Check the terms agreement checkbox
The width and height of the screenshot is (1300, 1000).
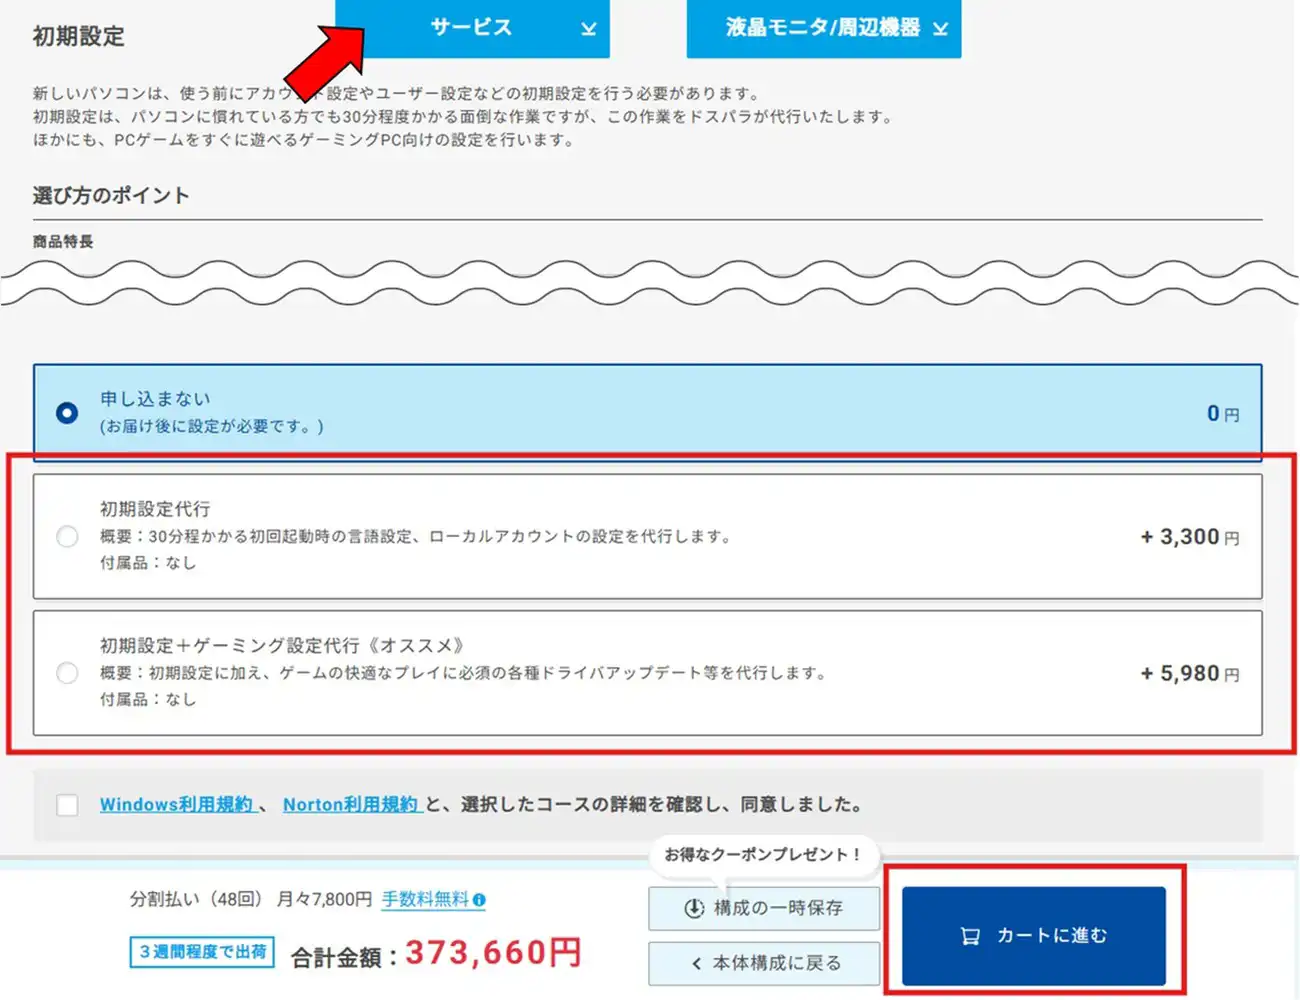(x=67, y=805)
